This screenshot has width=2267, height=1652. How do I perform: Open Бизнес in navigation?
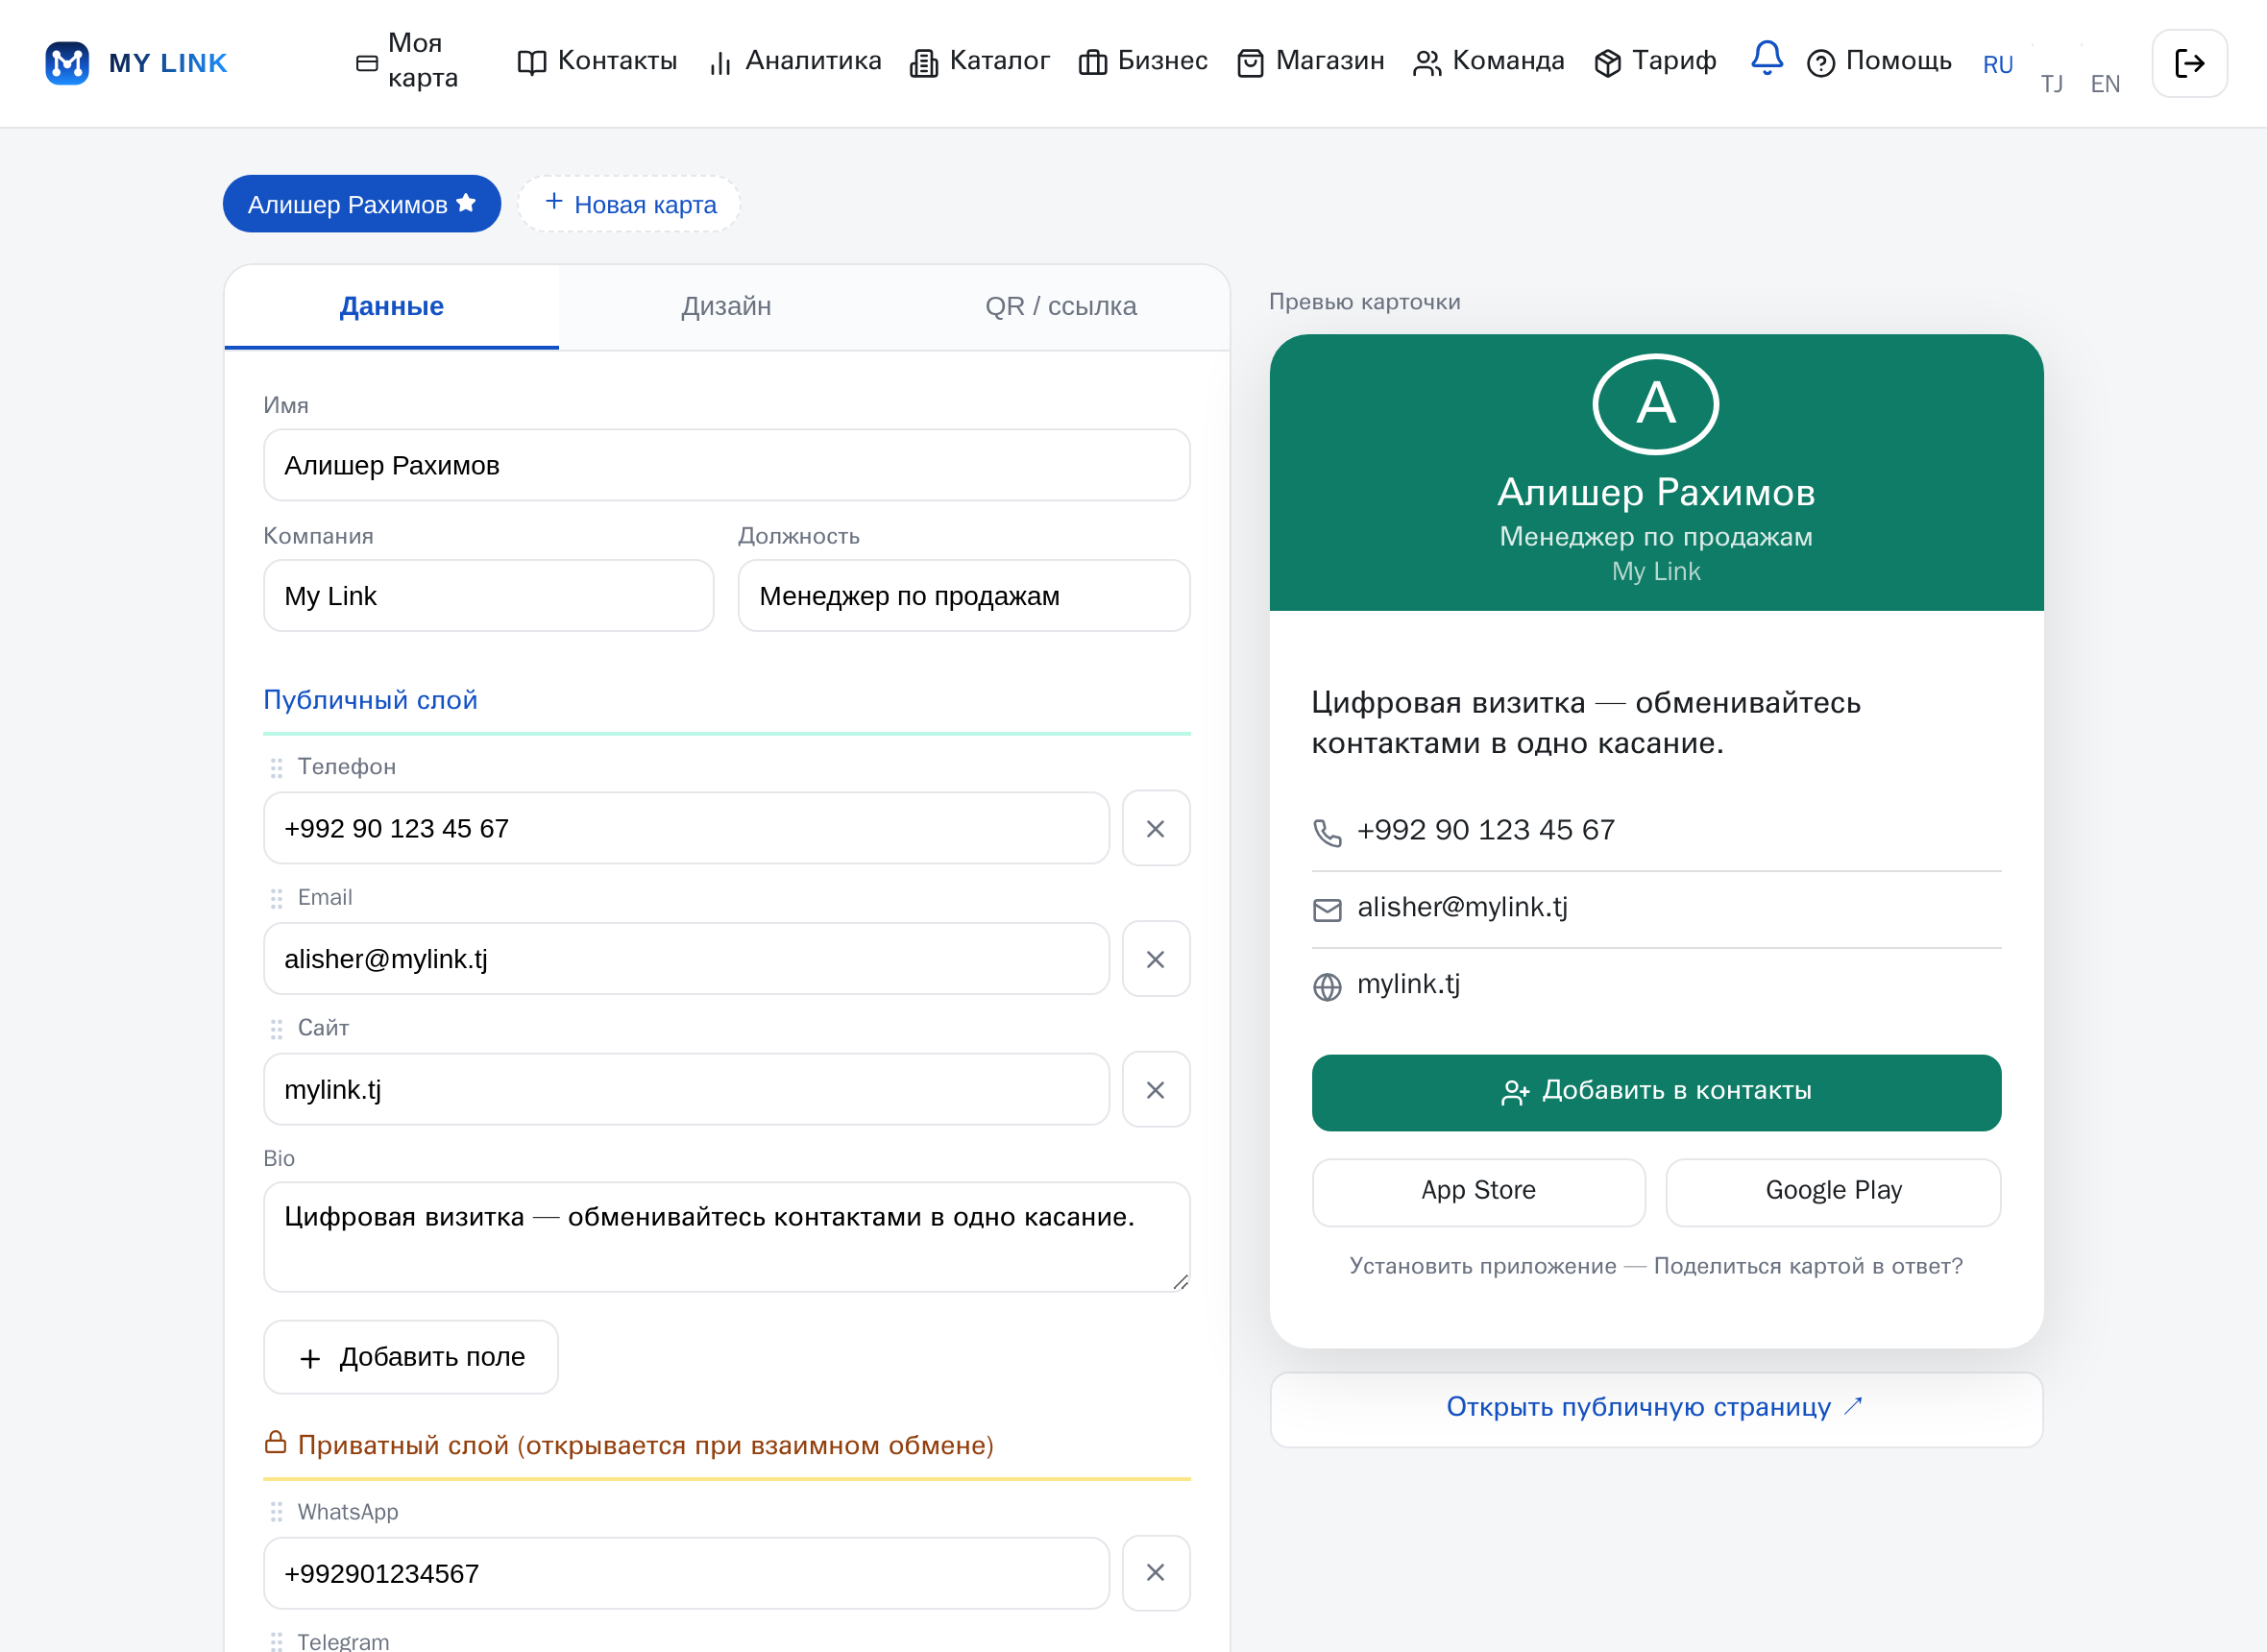point(1143,61)
